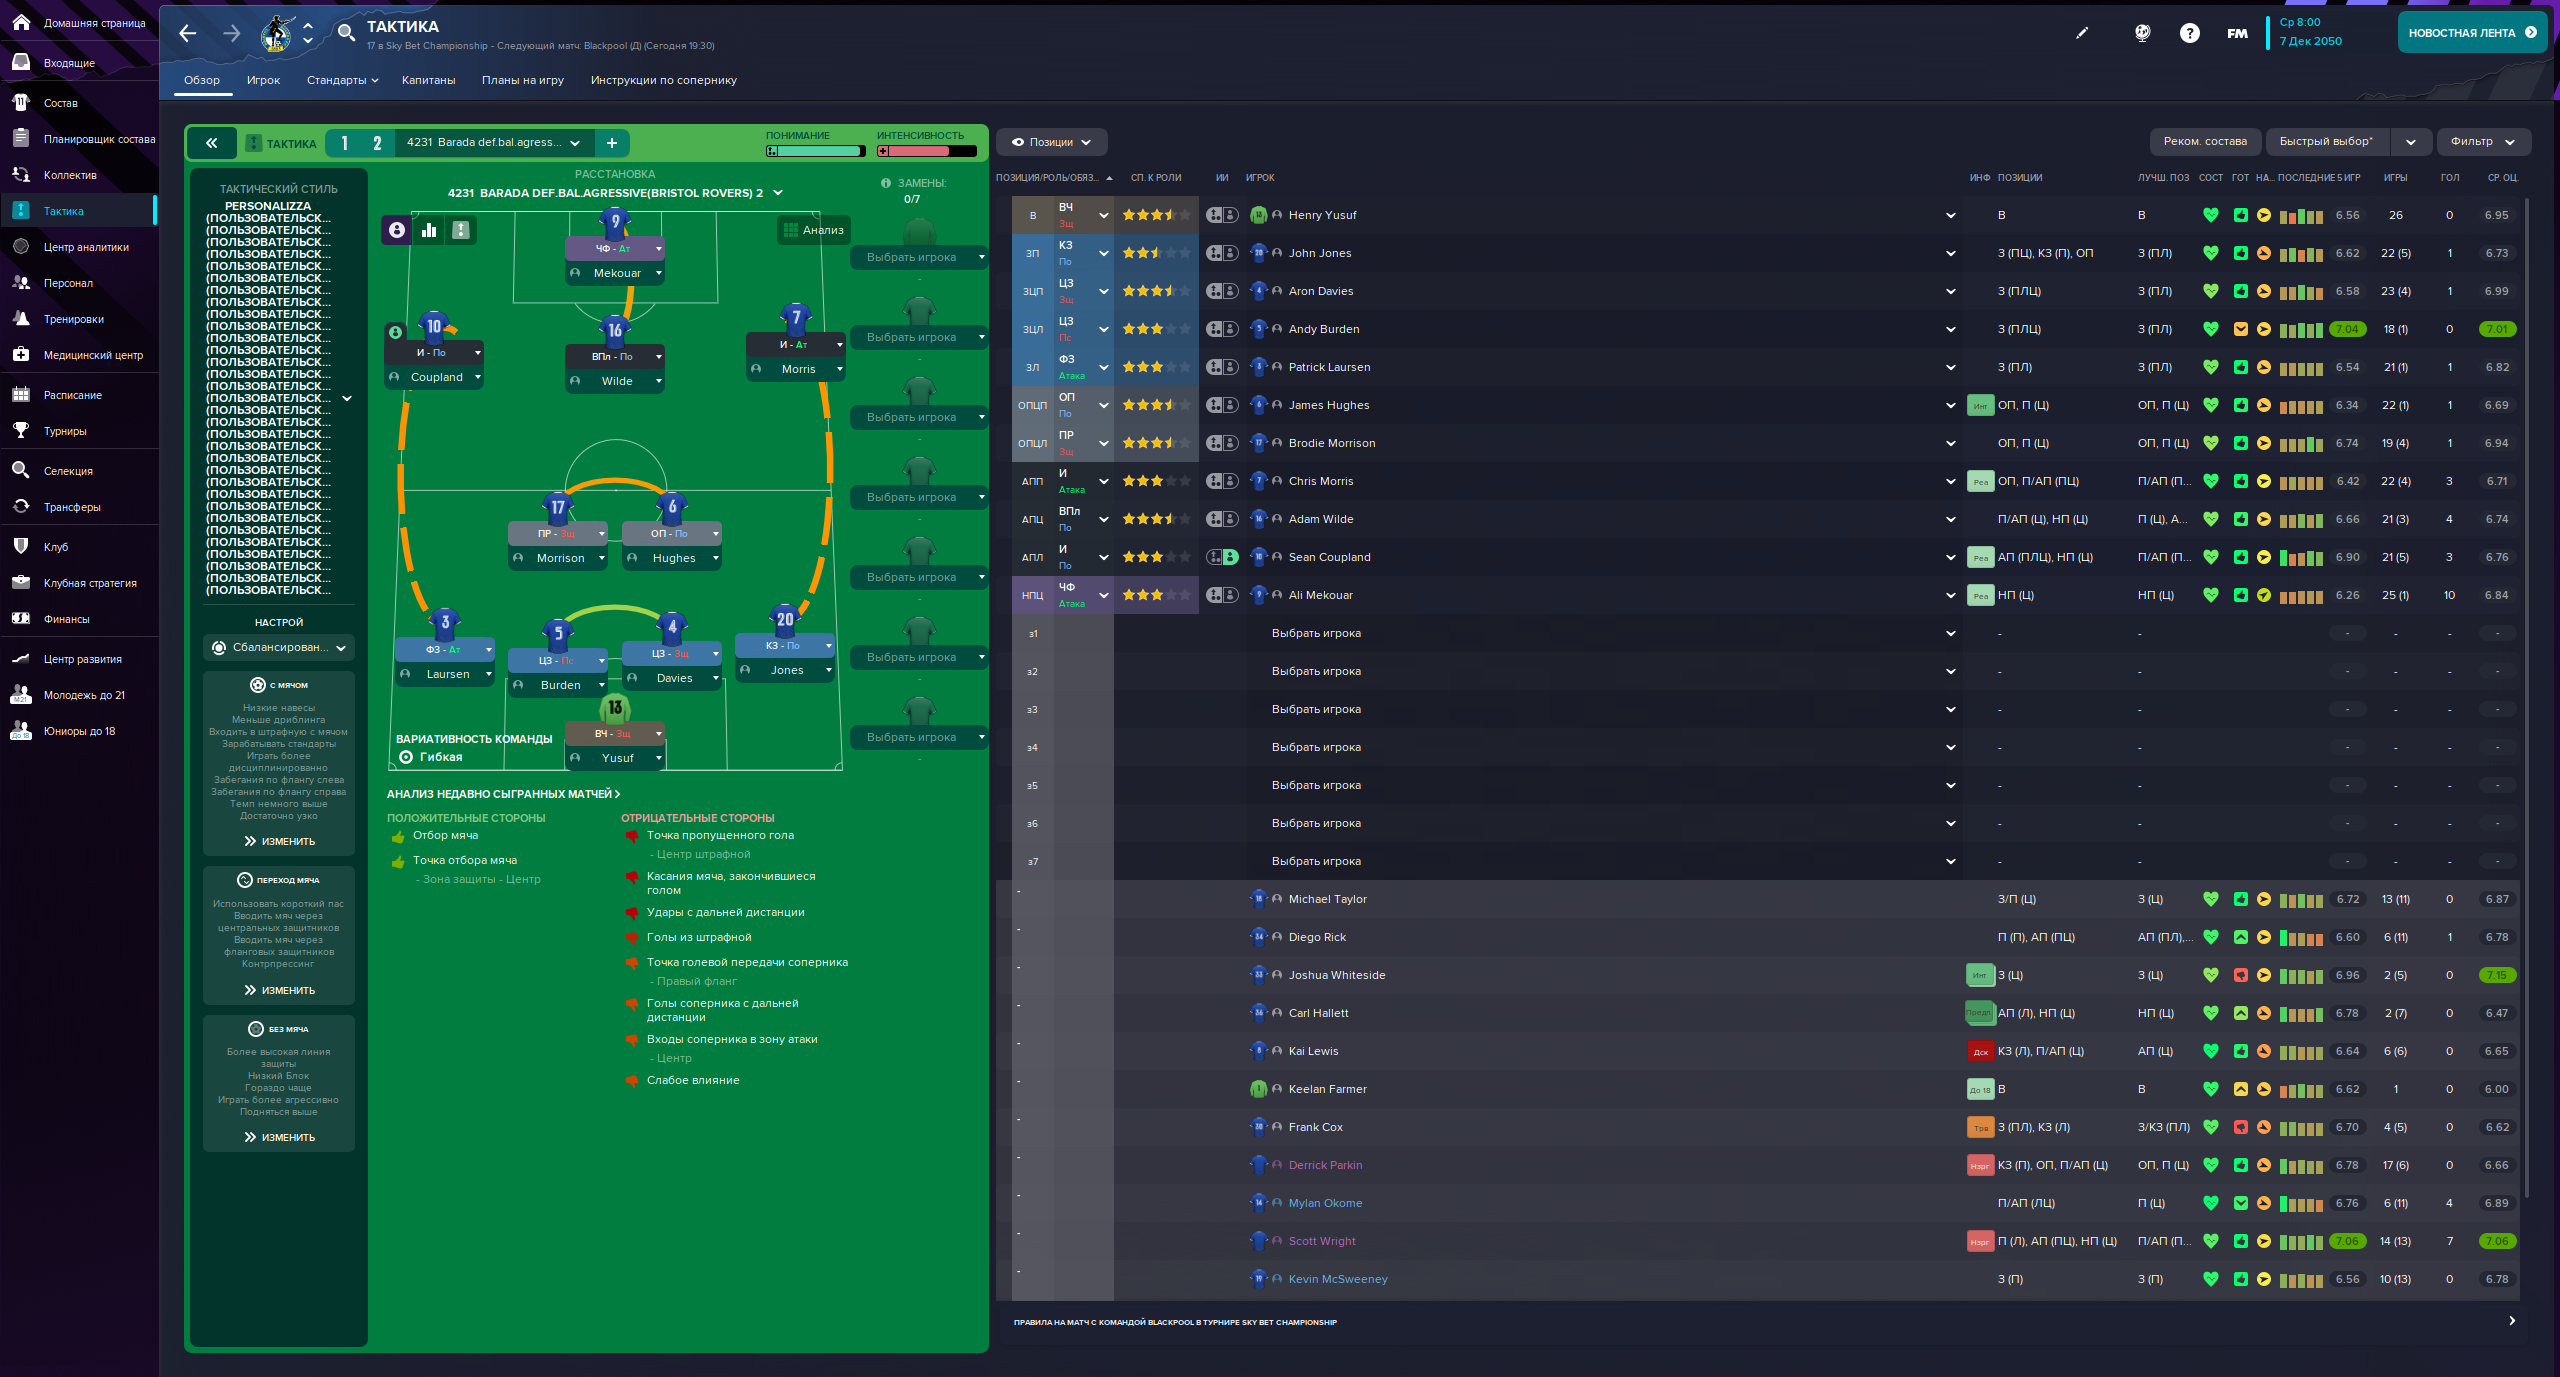Expand Henry Yusuf player row dropdown
Image resolution: width=2560 pixels, height=1377 pixels.
tap(1951, 215)
